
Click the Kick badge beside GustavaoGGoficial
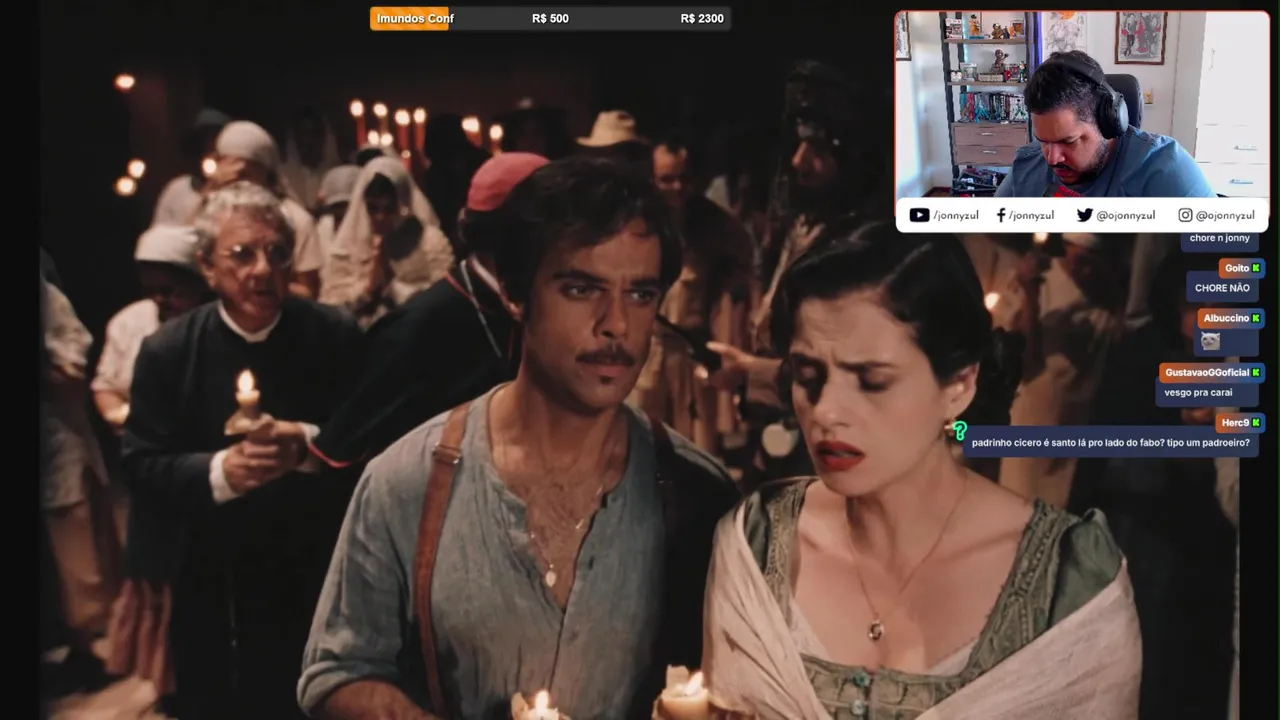[x=1256, y=372]
